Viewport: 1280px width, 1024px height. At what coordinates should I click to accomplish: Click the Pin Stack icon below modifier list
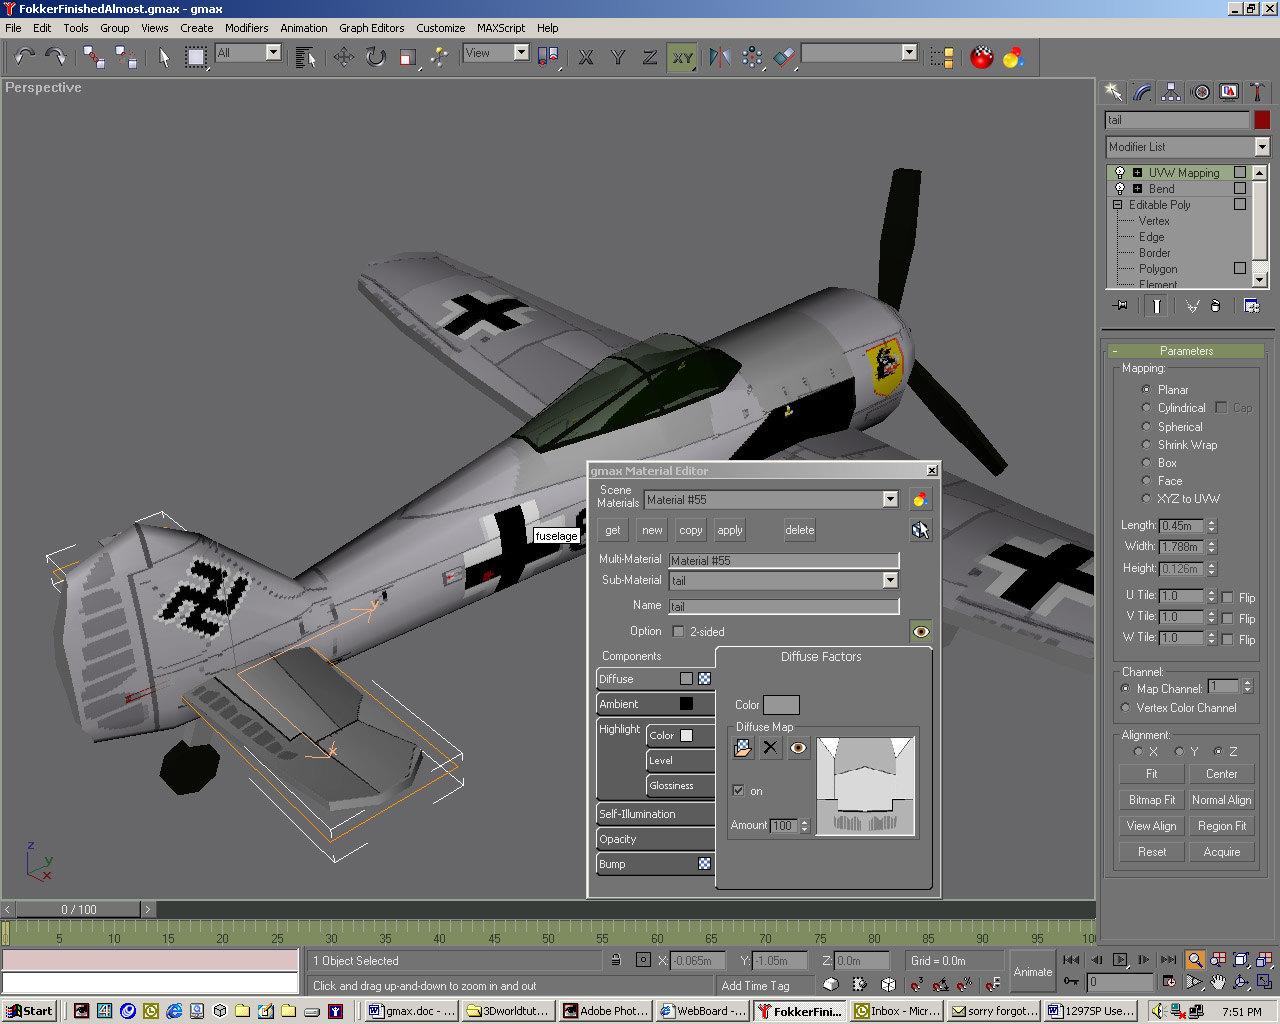click(x=1120, y=306)
